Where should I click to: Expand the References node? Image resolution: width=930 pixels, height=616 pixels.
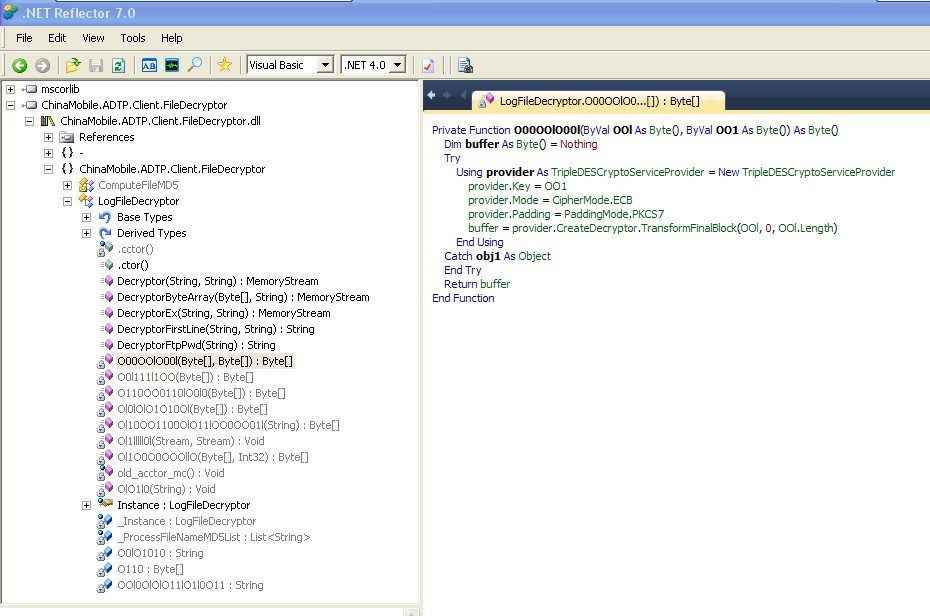pos(48,137)
